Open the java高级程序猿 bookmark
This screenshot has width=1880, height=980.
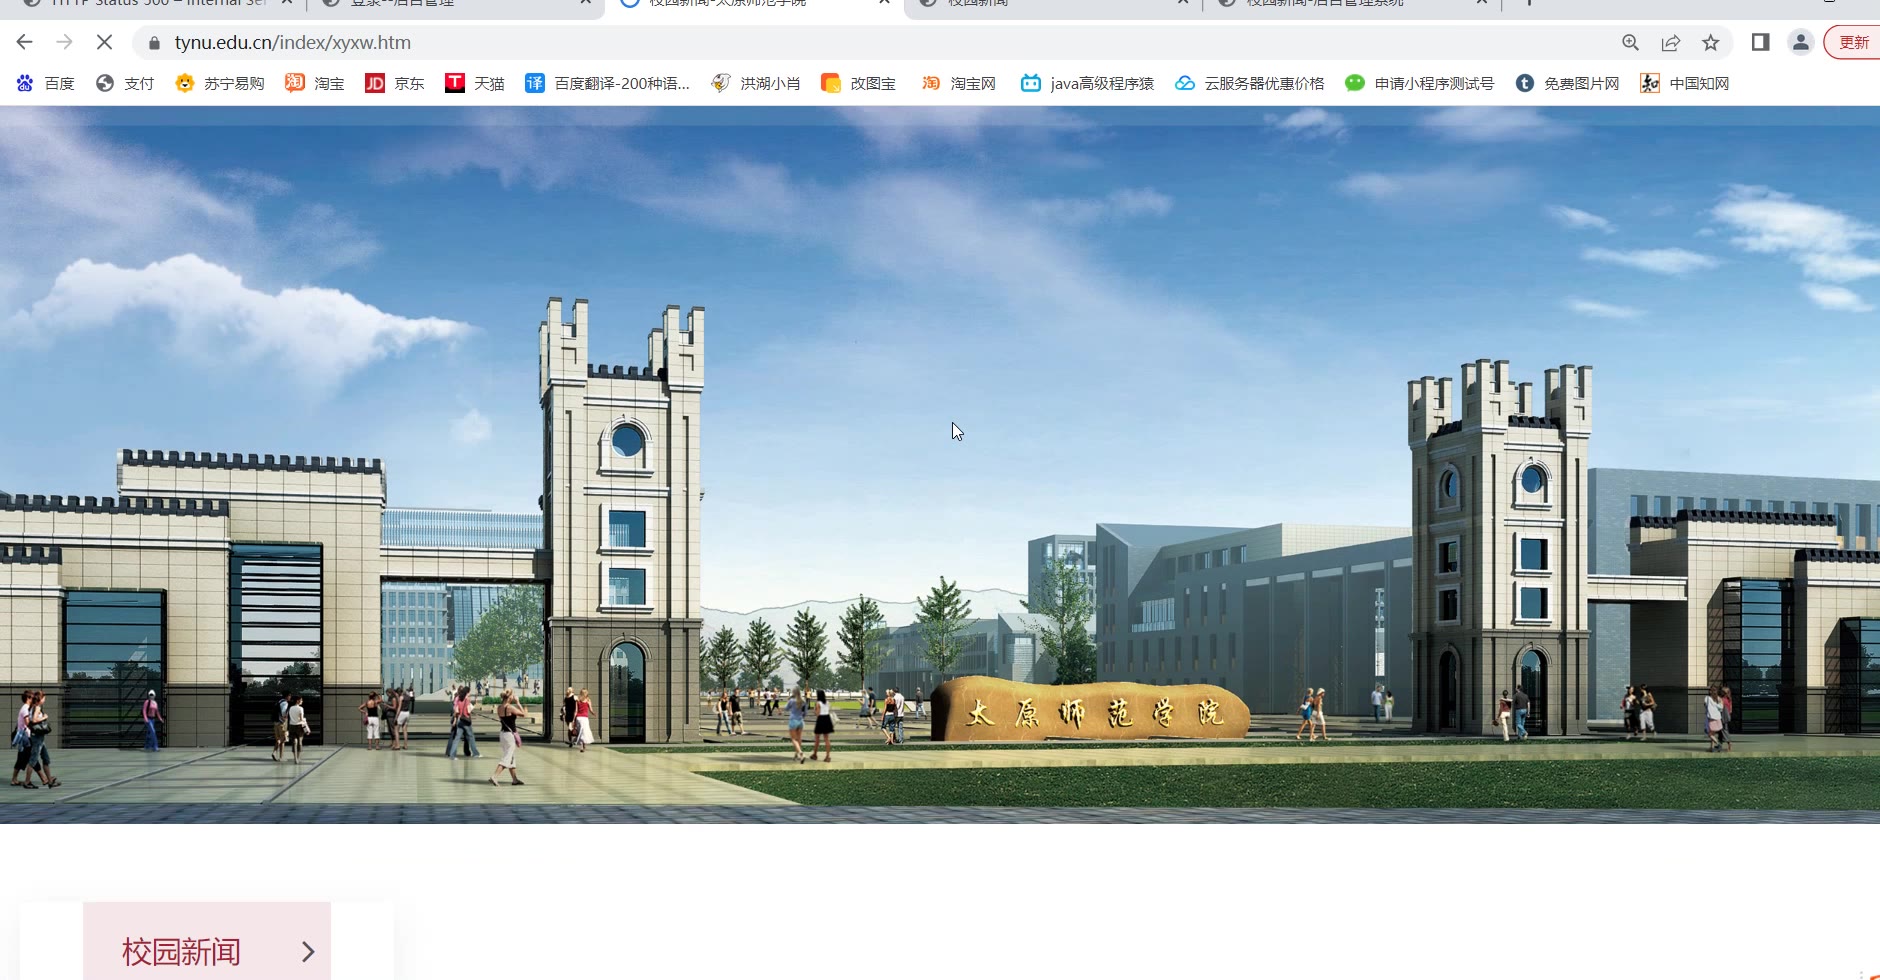(1087, 83)
